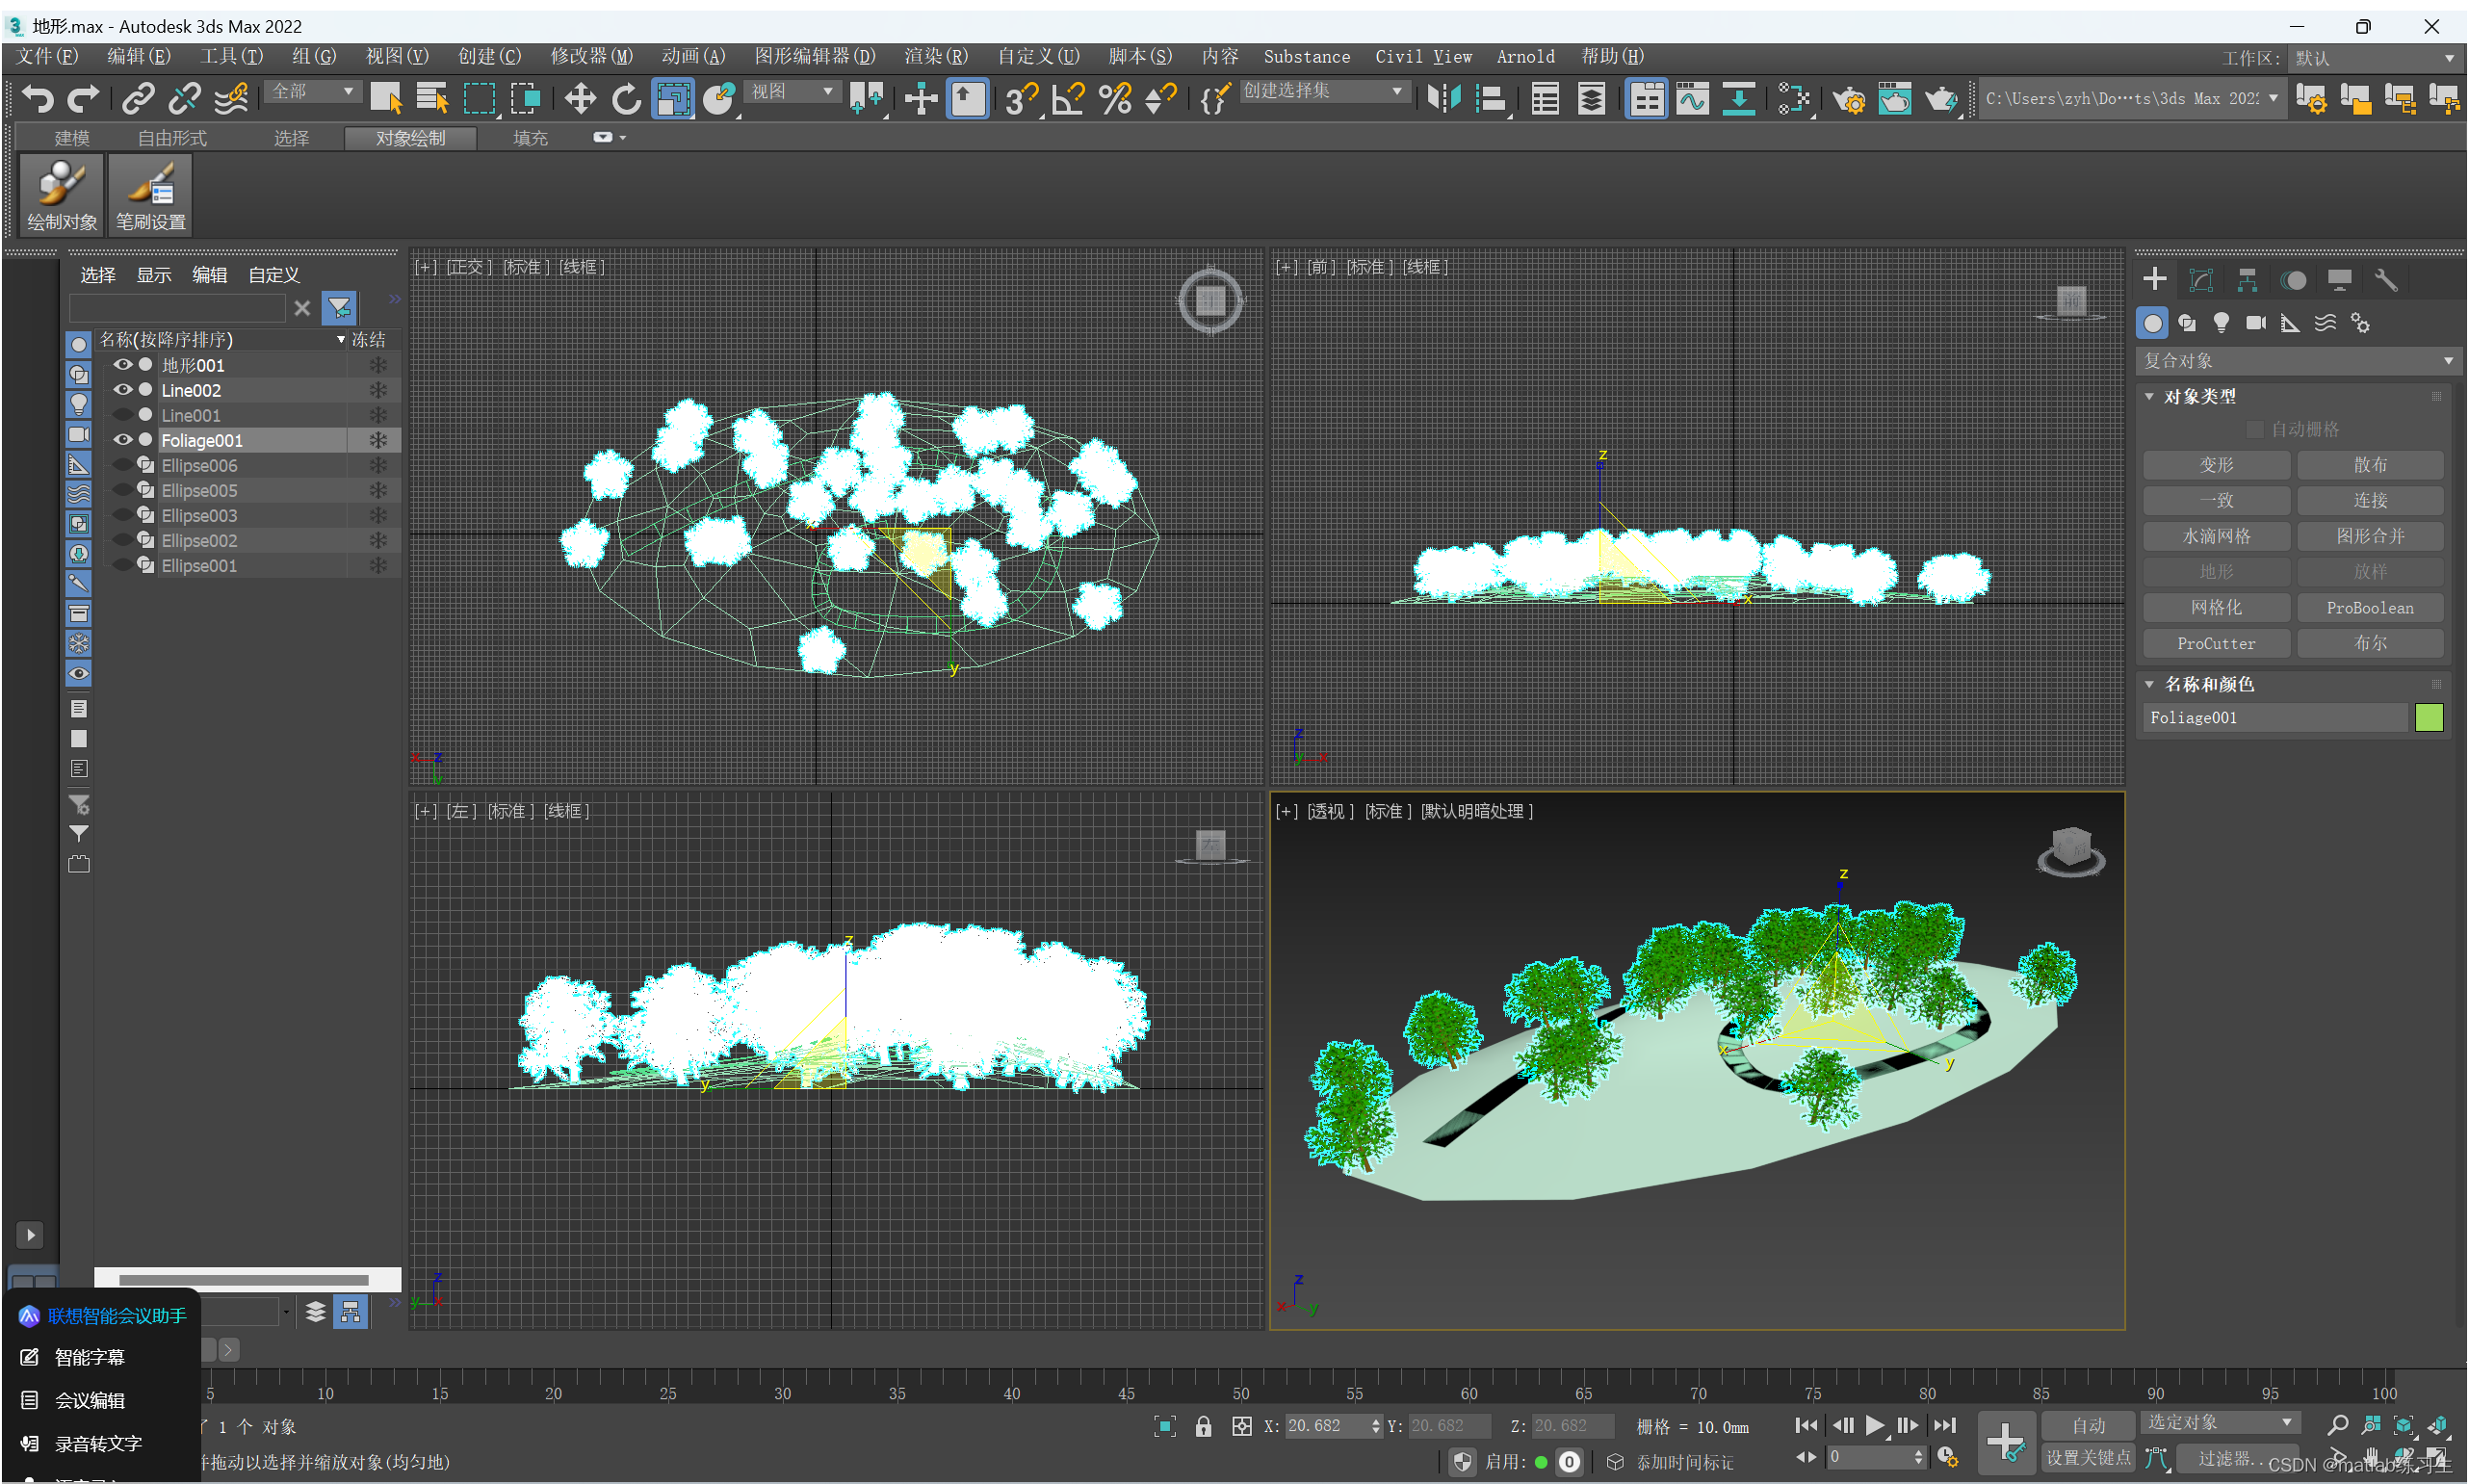2469x1484 pixels.
Task: Switch to the Modify command panel icon
Action: tap(2201, 280)
